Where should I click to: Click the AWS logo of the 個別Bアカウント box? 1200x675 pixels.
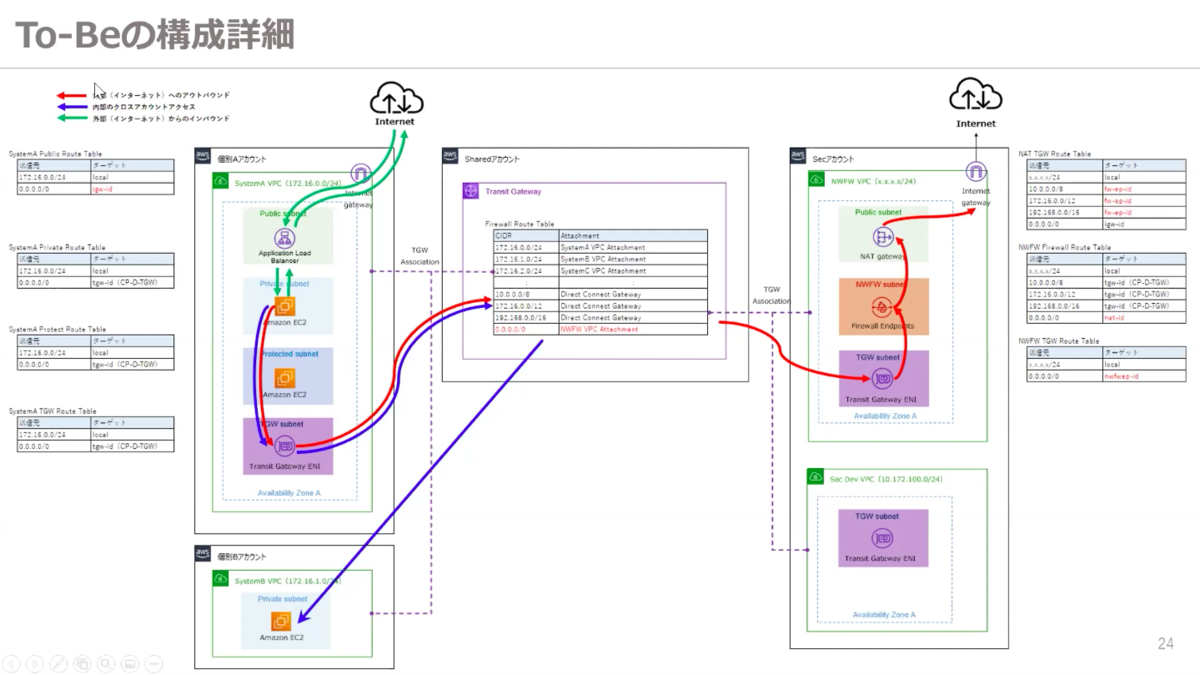click(203, 554)
